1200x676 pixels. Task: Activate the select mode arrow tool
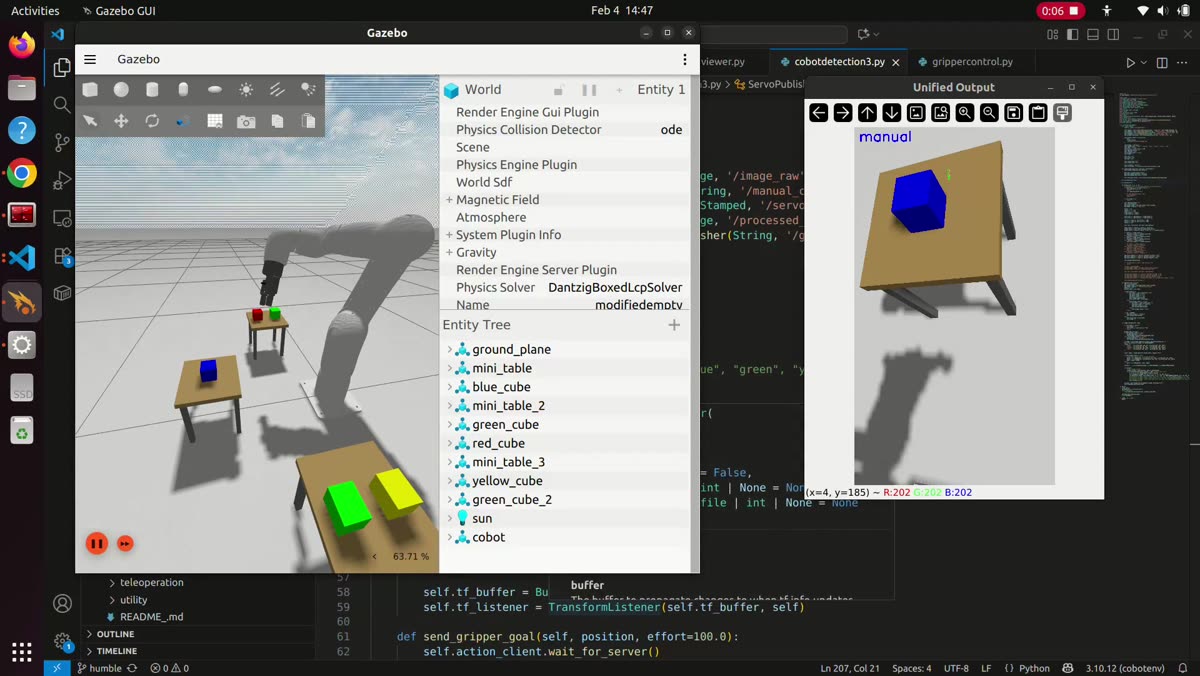click(x=90, y=121)
